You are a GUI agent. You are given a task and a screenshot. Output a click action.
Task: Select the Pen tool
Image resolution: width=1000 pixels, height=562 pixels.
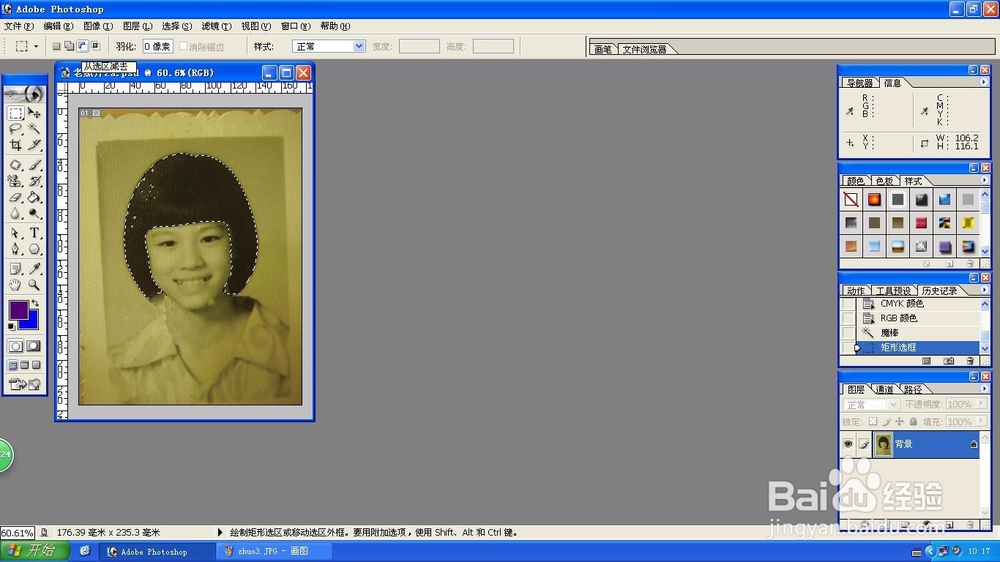(16, 249)
